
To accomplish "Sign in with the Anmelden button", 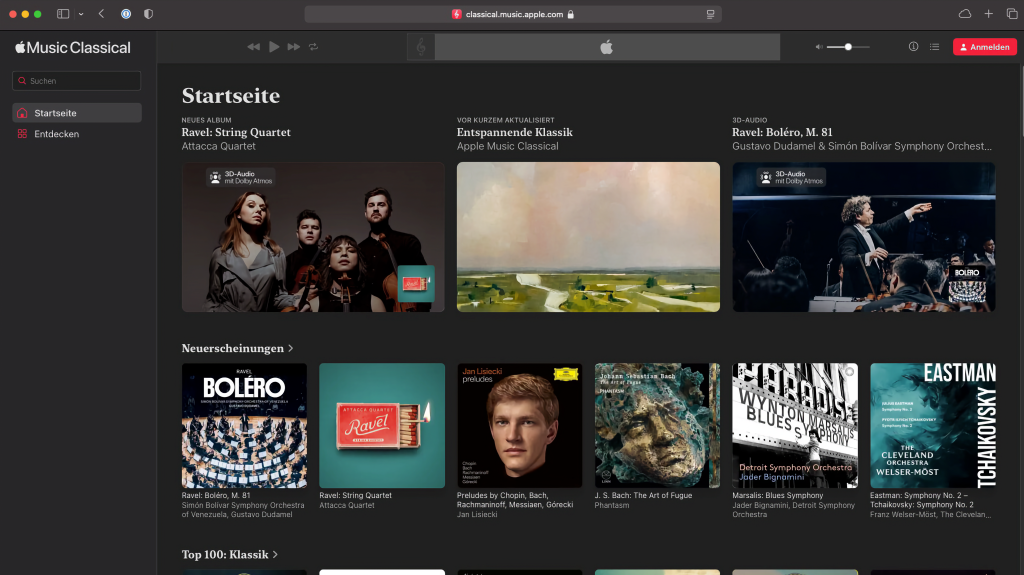I will (985, 47).
